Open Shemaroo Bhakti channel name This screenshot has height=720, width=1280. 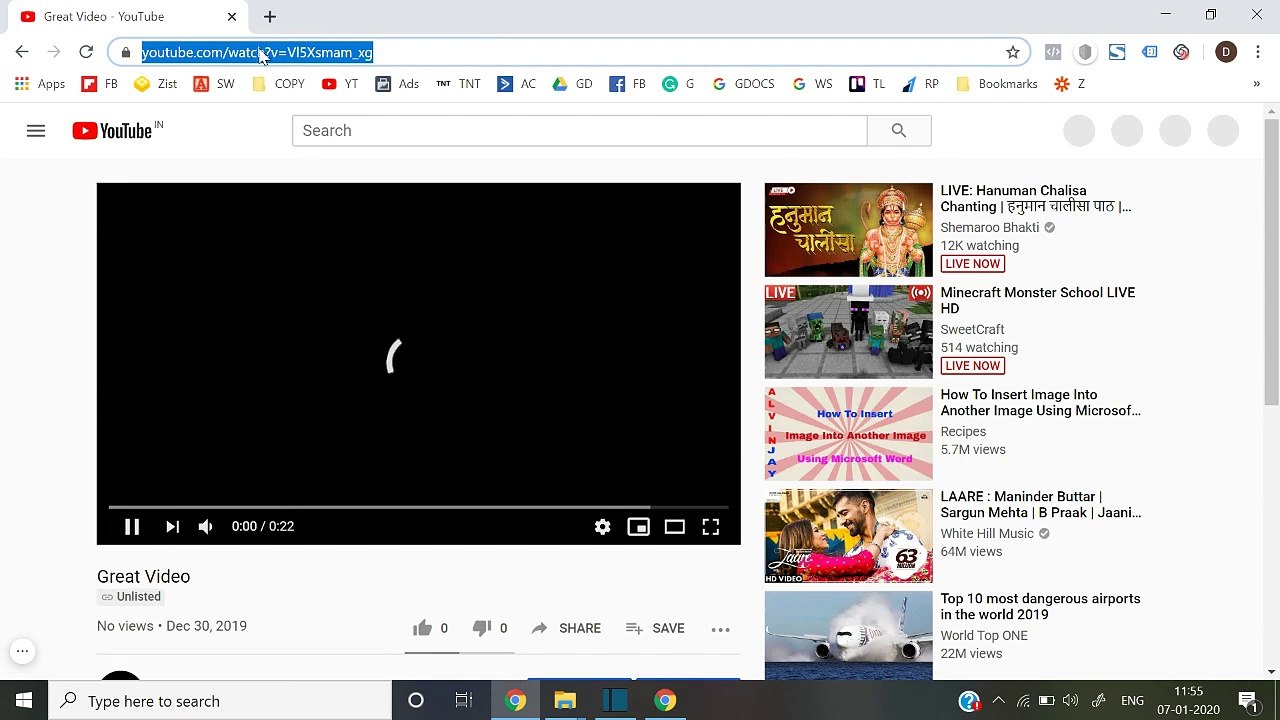(989, 227)
